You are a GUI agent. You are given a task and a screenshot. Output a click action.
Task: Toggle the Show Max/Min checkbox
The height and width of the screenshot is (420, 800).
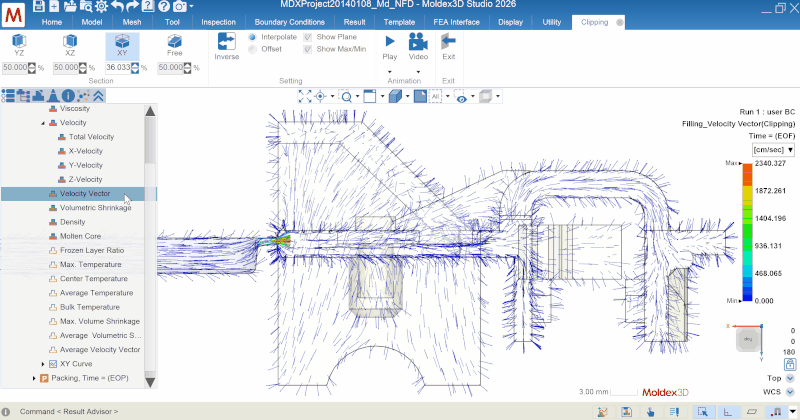308,49
